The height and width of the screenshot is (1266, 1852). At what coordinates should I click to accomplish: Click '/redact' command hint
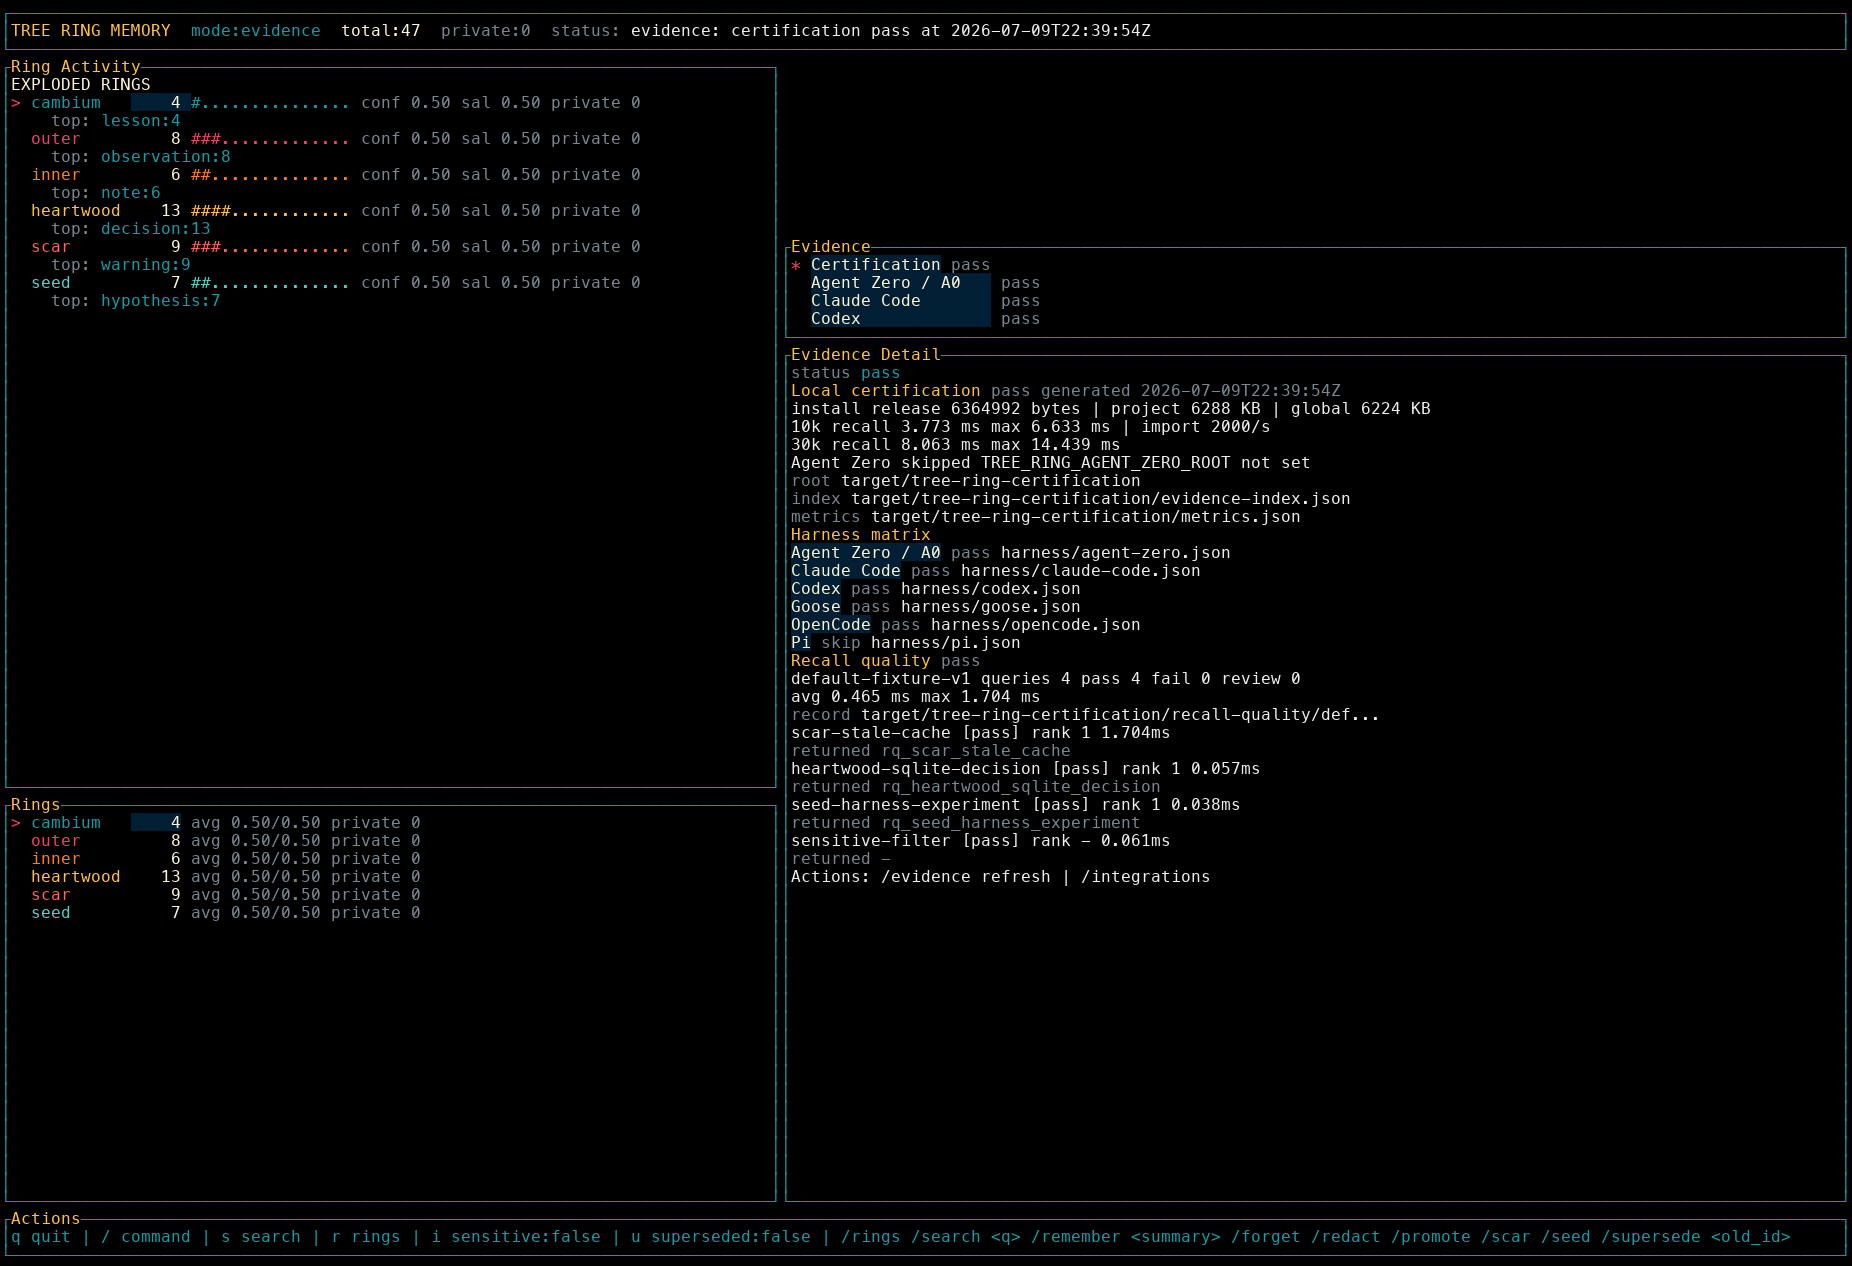click(x=1346, y=1237)
